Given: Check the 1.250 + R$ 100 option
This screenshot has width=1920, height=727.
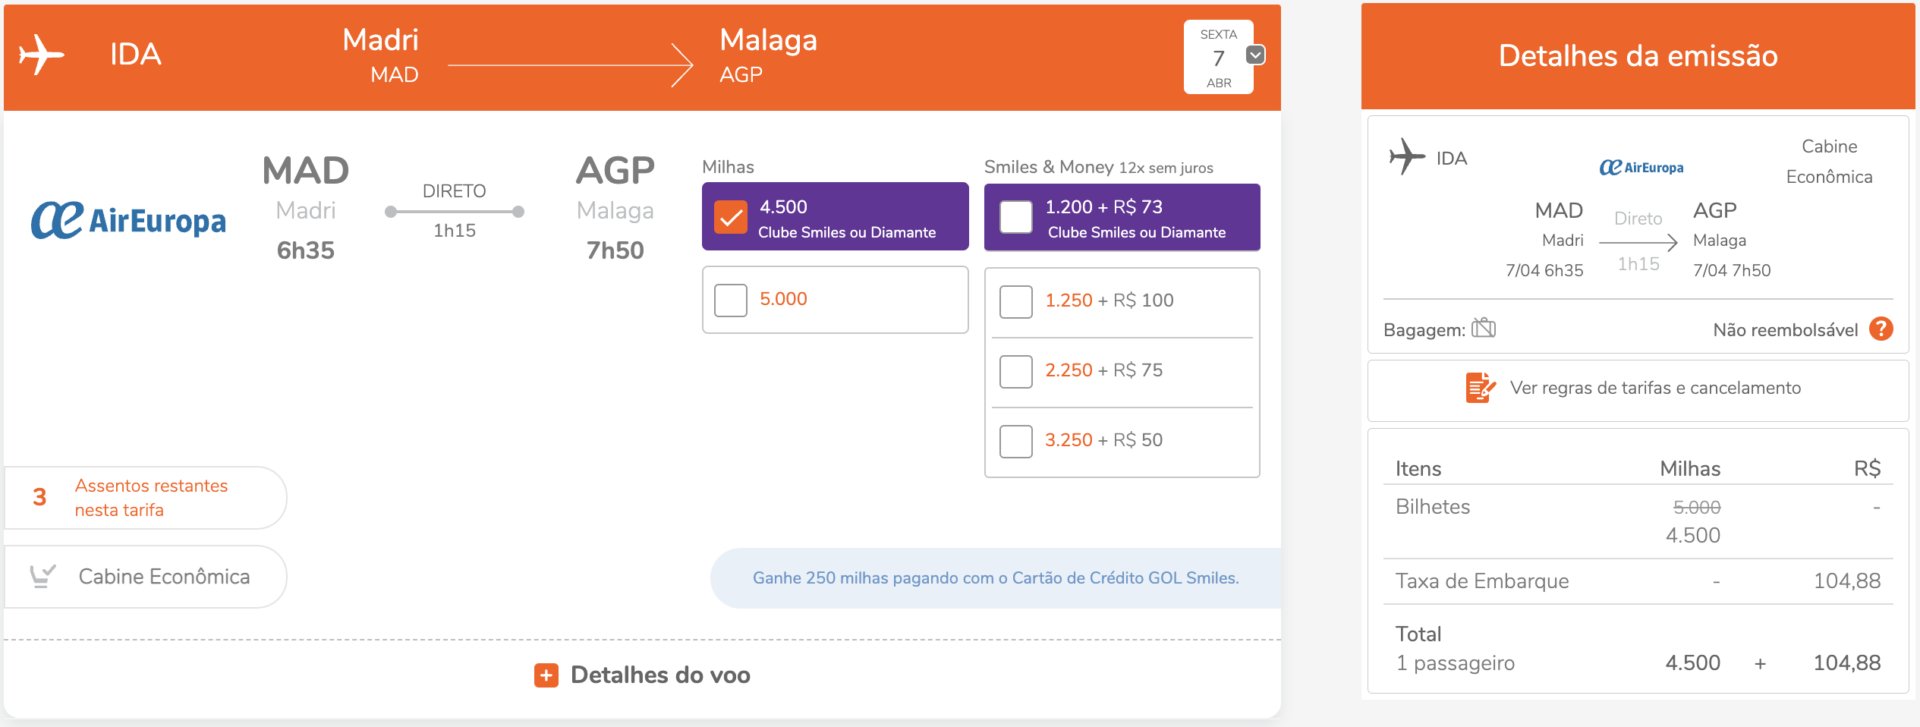Looking at the screenshot, I should (x=1016, y=301).
